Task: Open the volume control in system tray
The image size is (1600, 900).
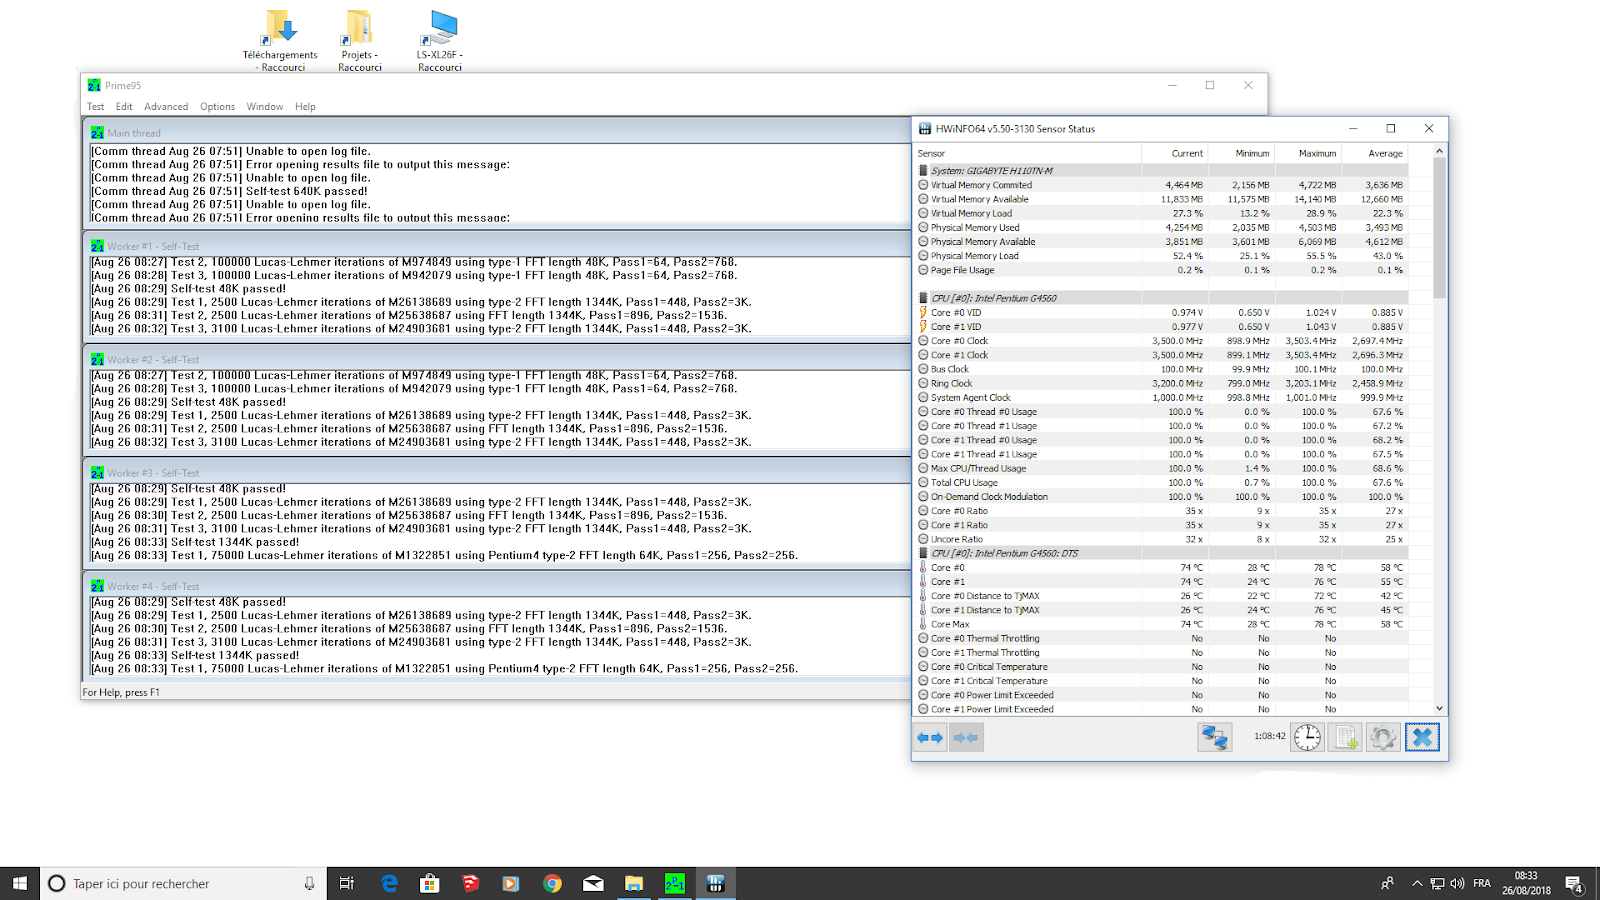Action: 1457,883
